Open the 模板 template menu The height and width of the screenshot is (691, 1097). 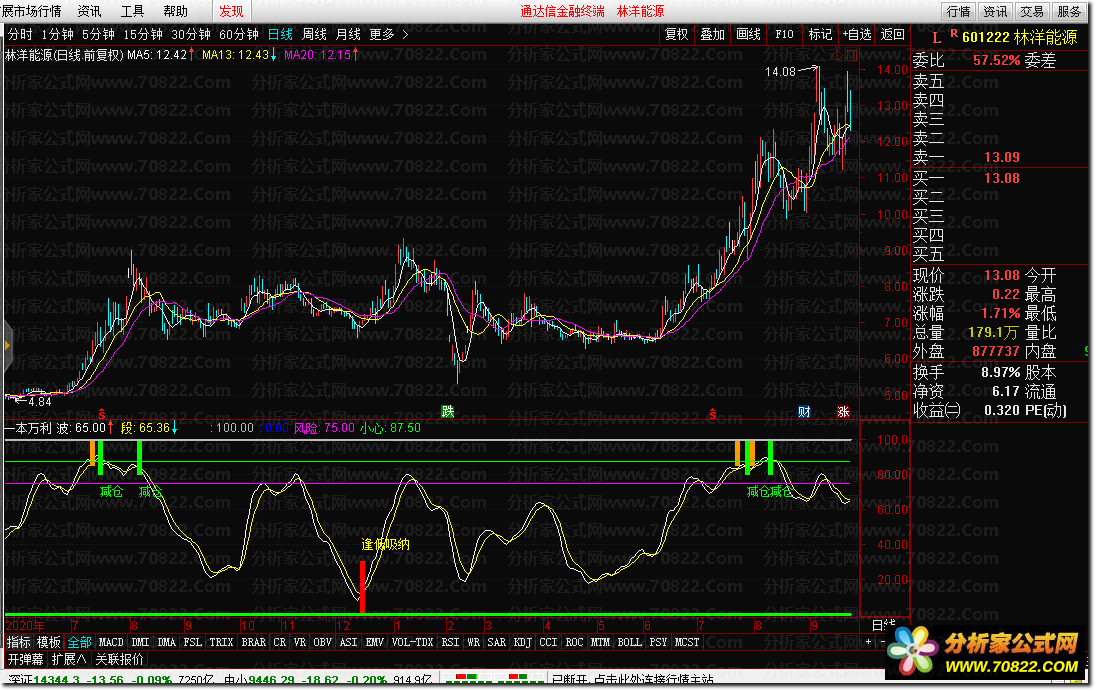click(x=49, y=641)
